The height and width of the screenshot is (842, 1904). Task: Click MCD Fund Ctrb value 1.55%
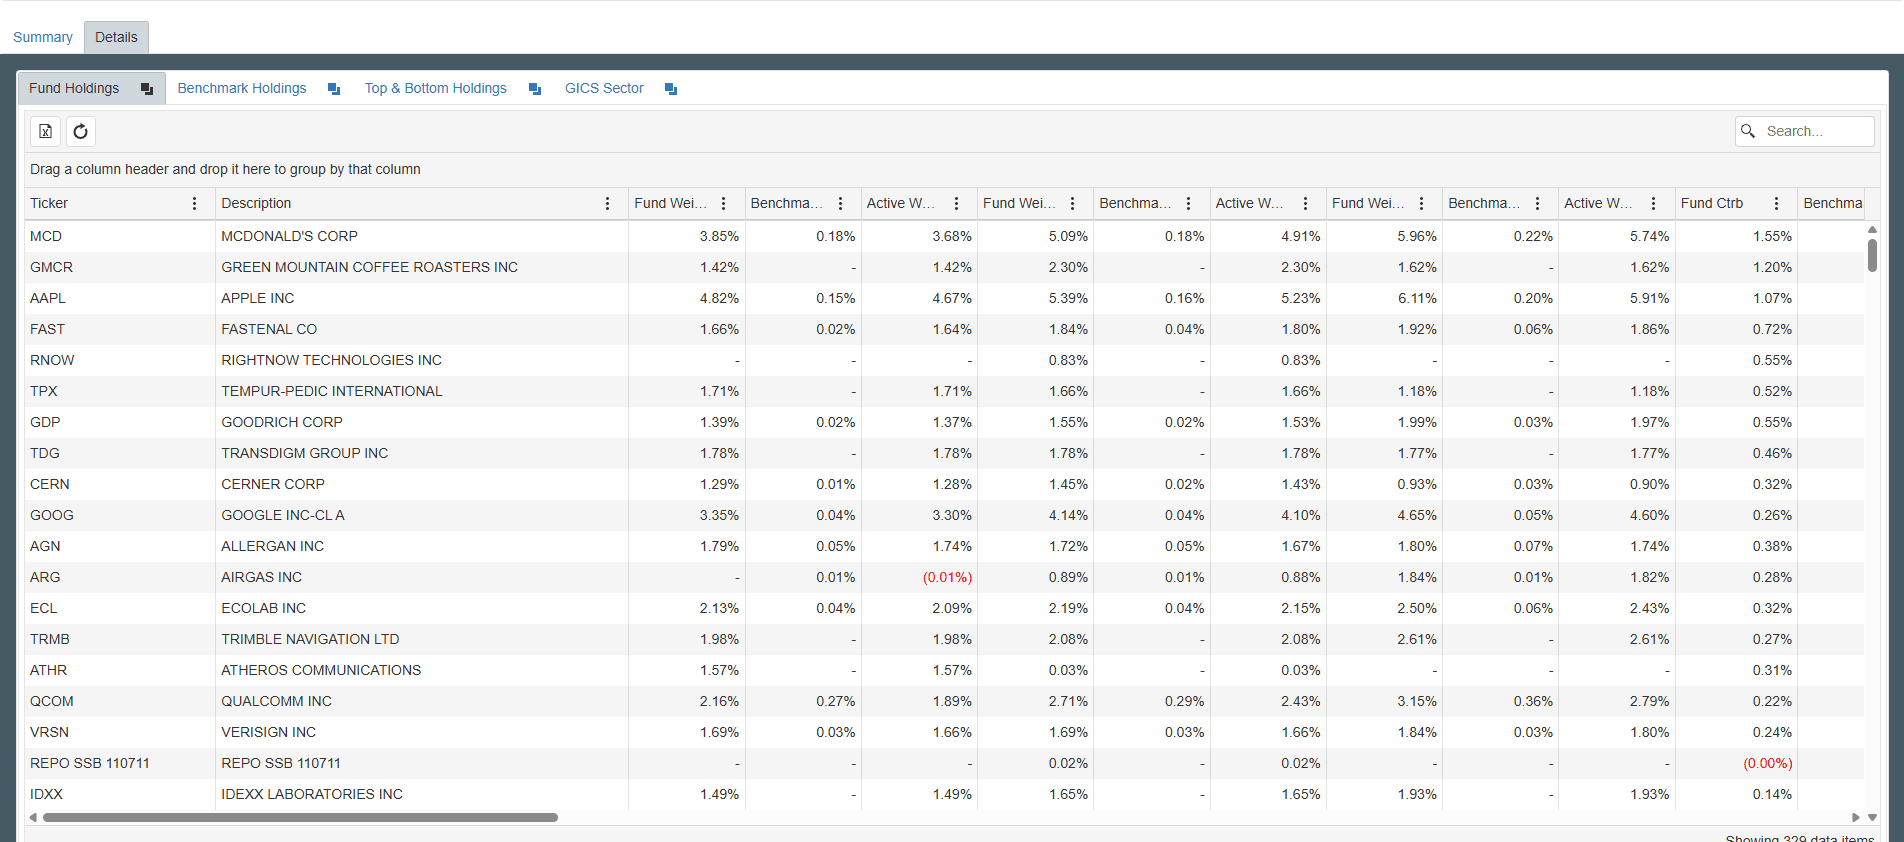click(x=1772, y=236)
